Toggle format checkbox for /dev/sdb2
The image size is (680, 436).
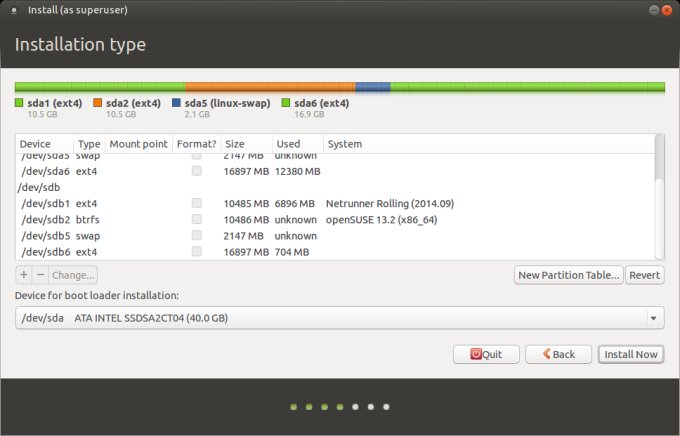(x=197, y=219)
